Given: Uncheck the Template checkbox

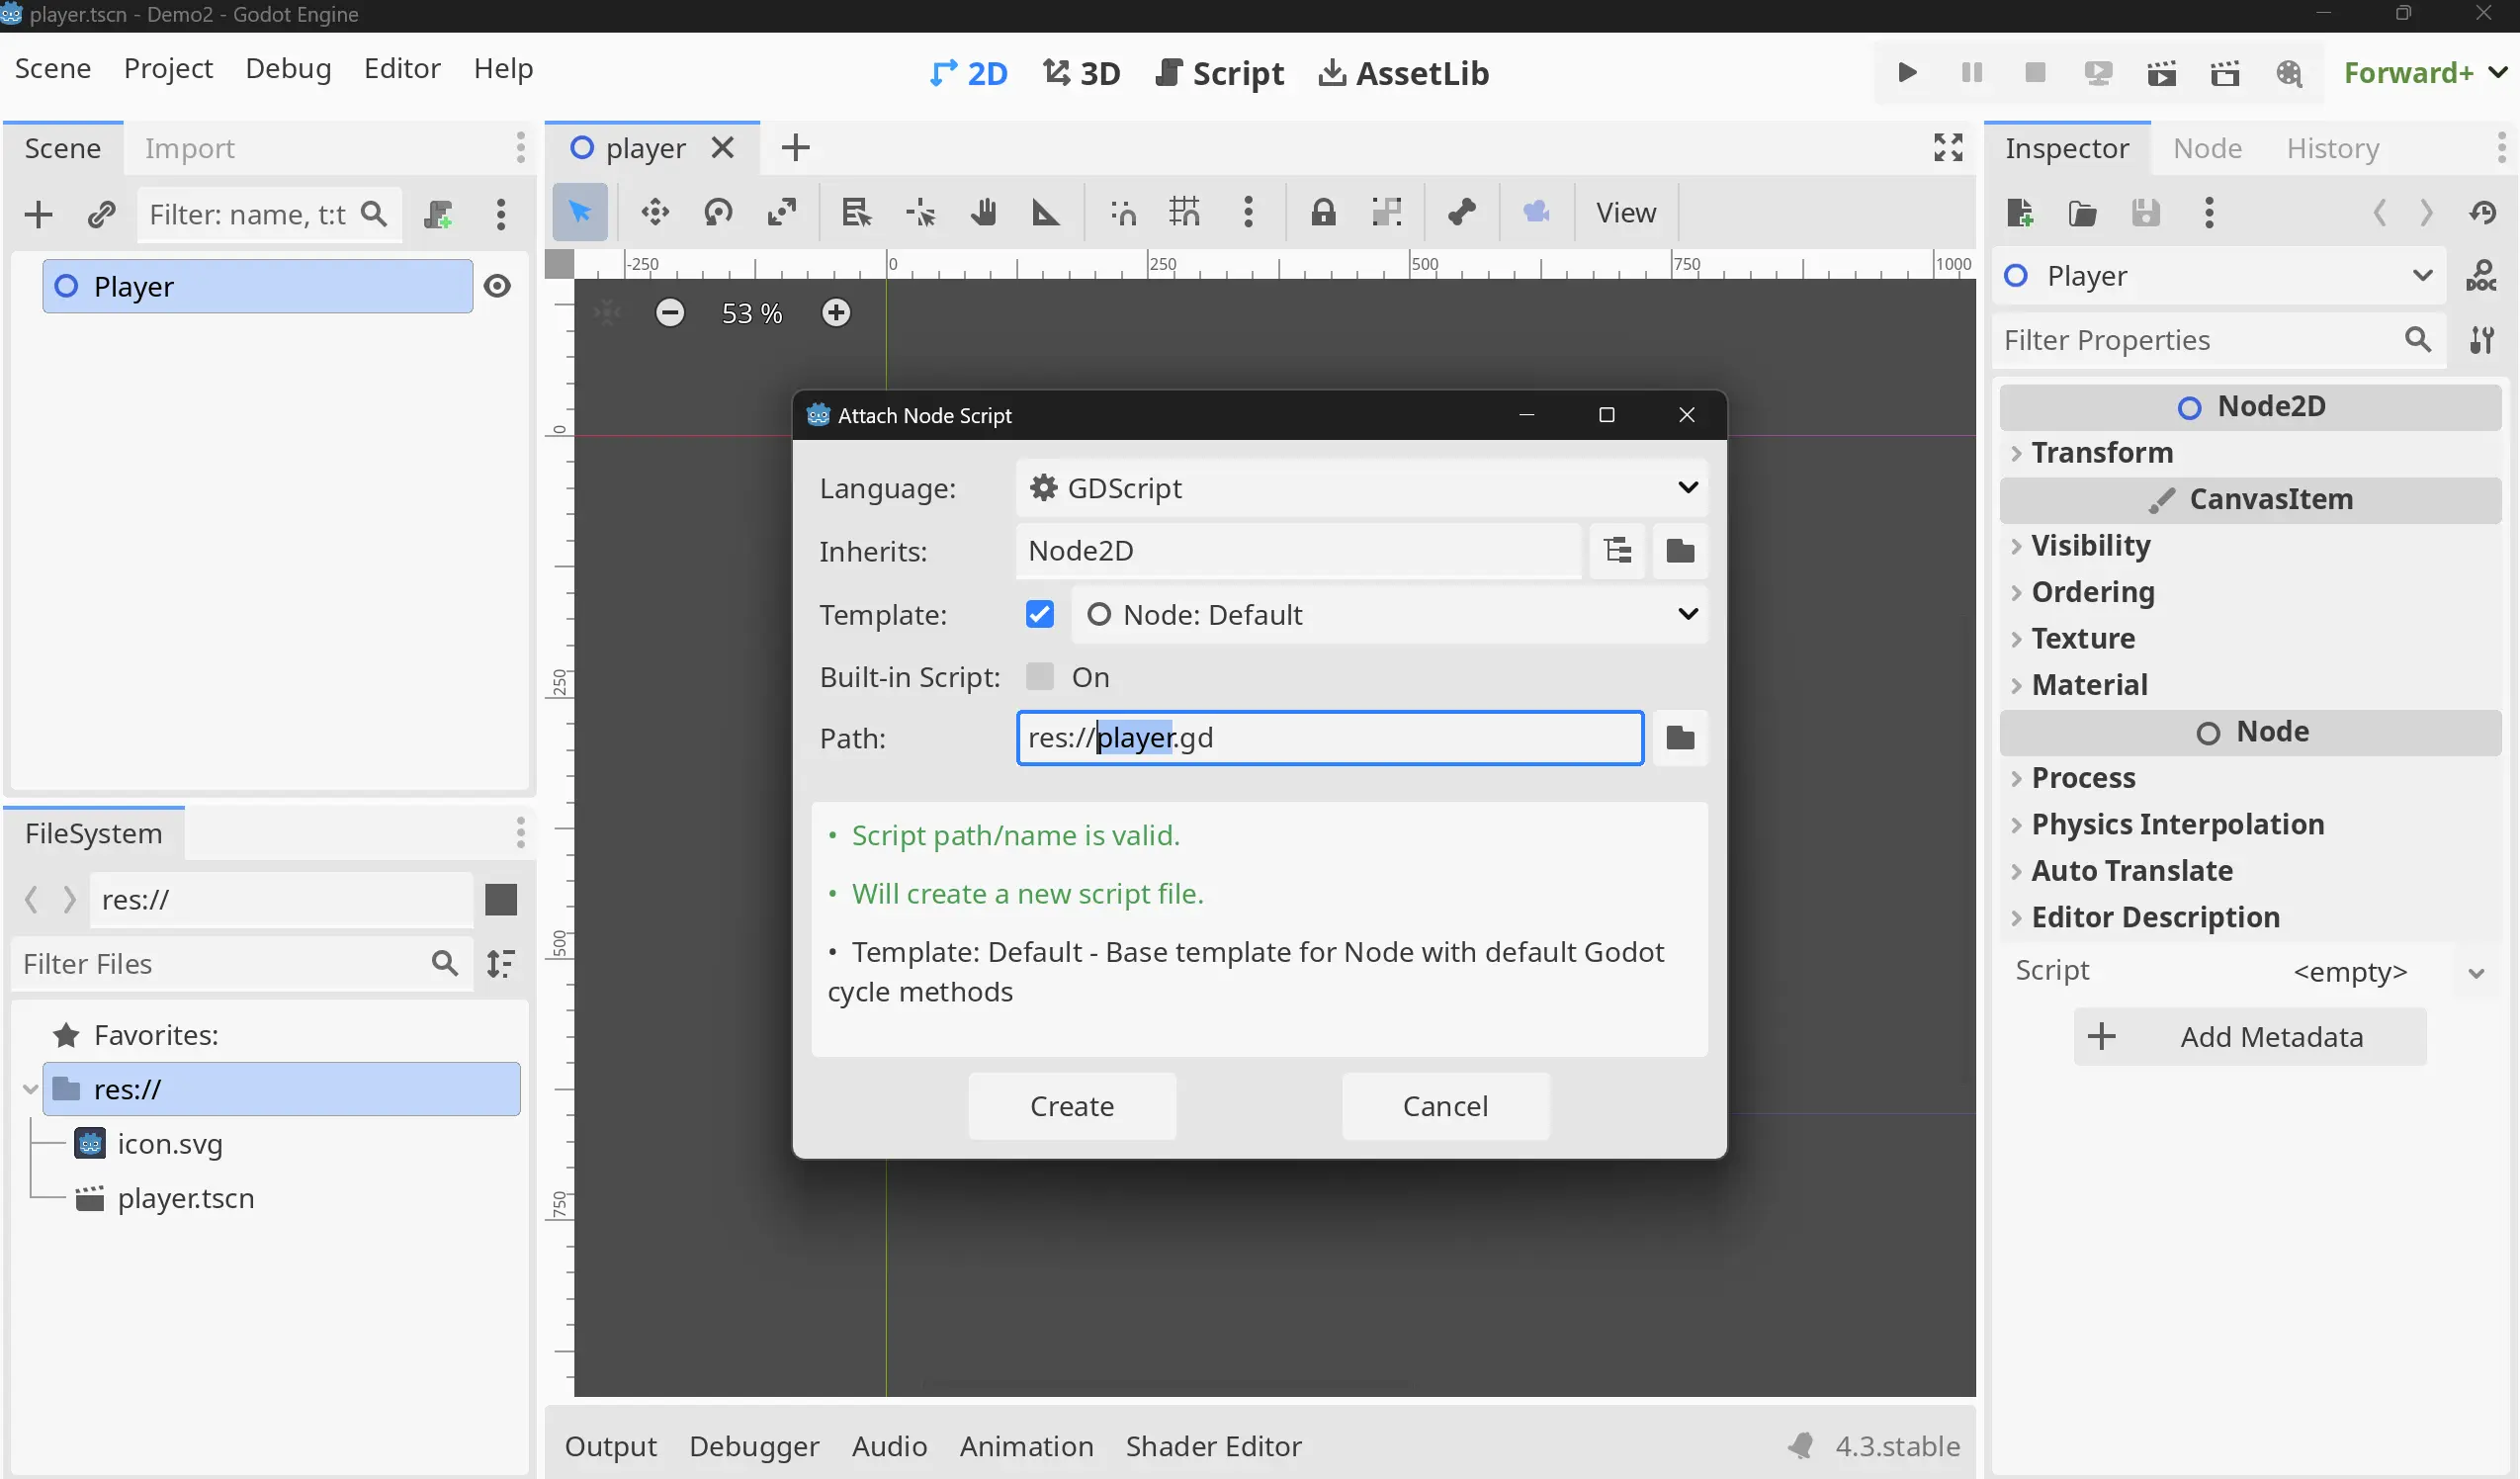Looking at the screenshot, I should click(x=1040, y=614).
